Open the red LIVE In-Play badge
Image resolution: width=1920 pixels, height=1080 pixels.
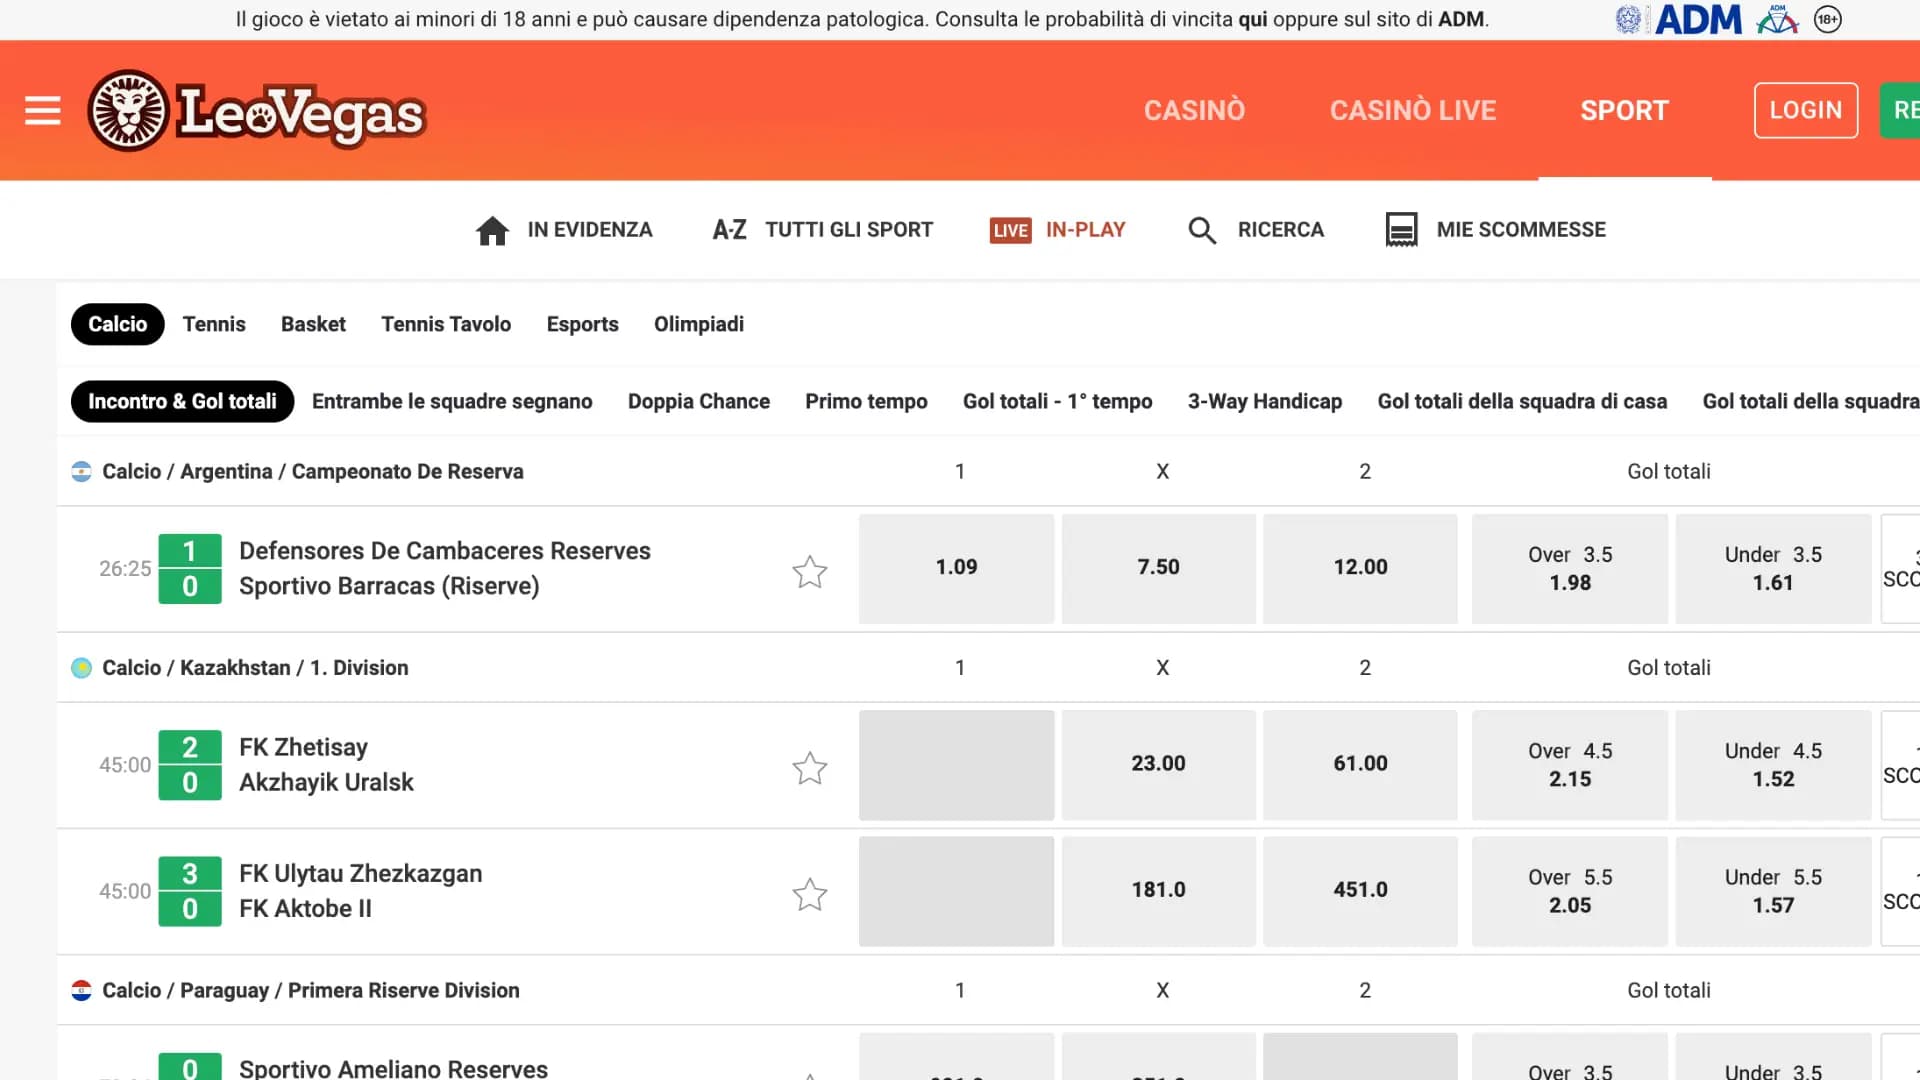point(1010,231)
